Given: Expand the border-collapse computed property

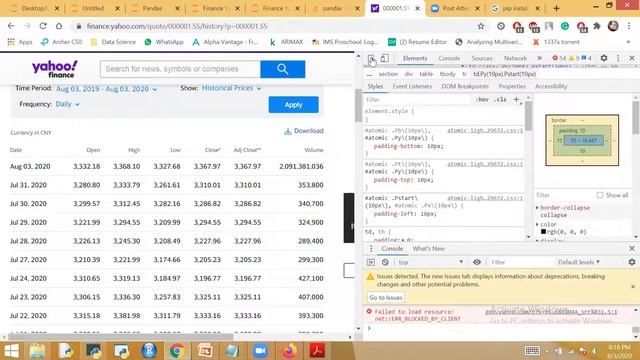Looking at the screenshot, I should pyautogui.click(x=538, y=208).
